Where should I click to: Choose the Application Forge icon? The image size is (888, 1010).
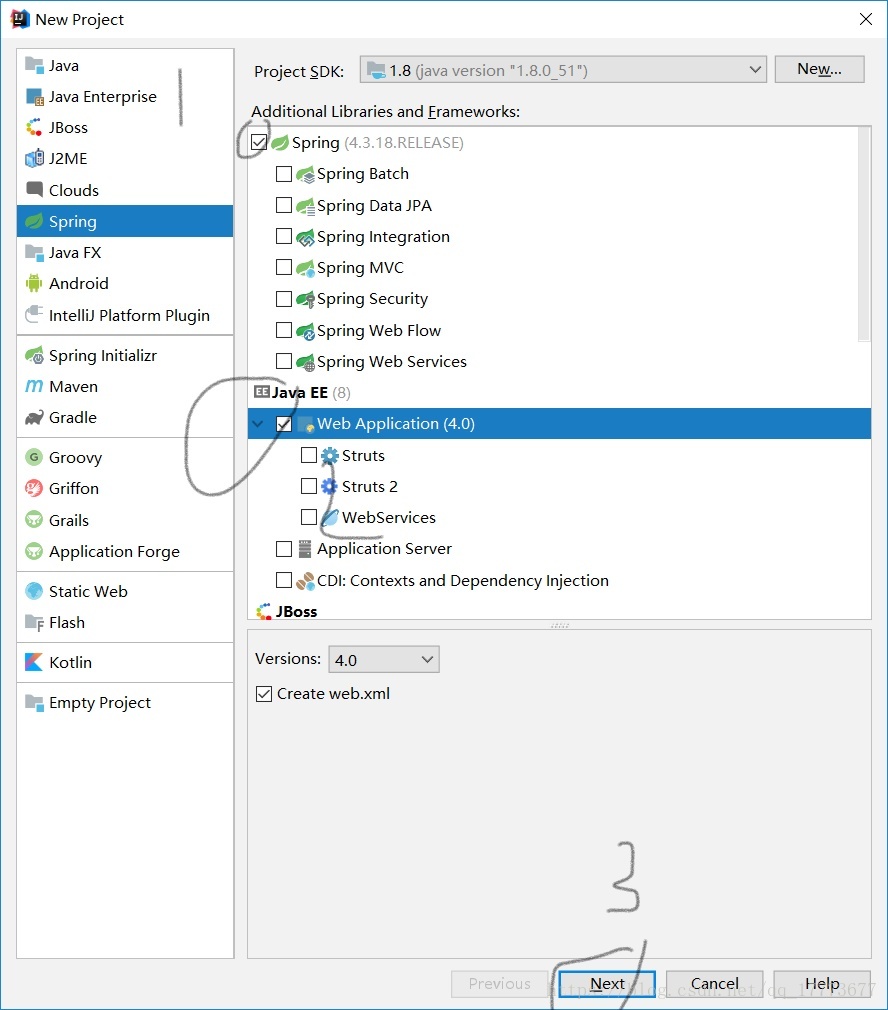[33, 551]
